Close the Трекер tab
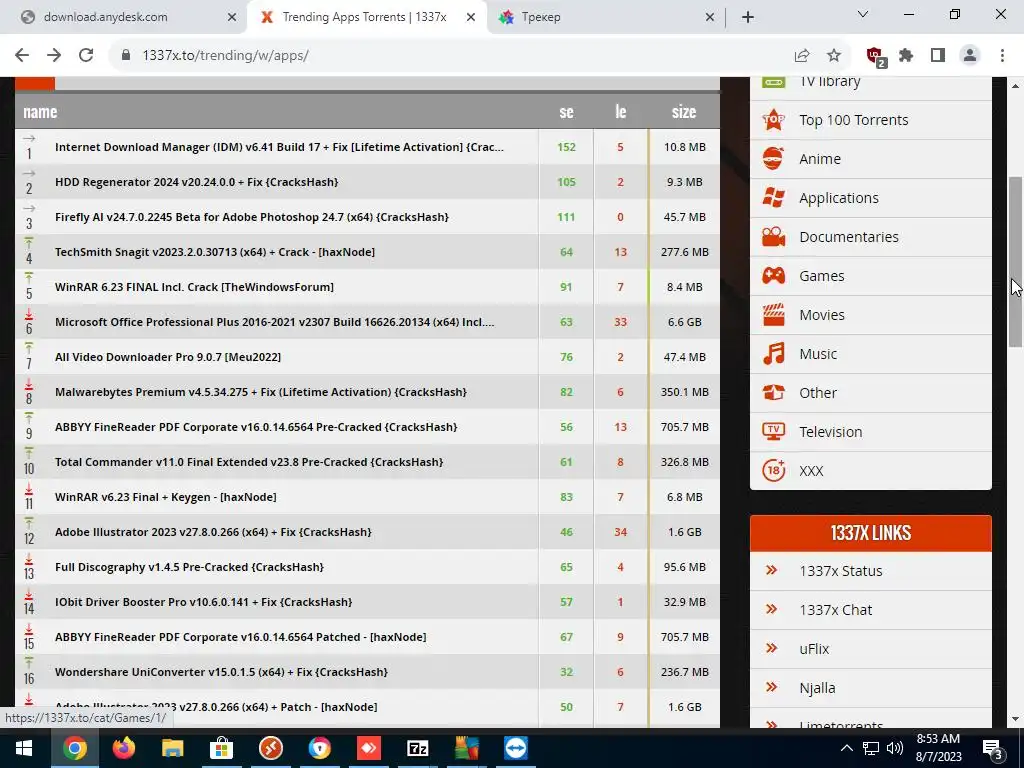1024x768 pixels. pos(710,17)
